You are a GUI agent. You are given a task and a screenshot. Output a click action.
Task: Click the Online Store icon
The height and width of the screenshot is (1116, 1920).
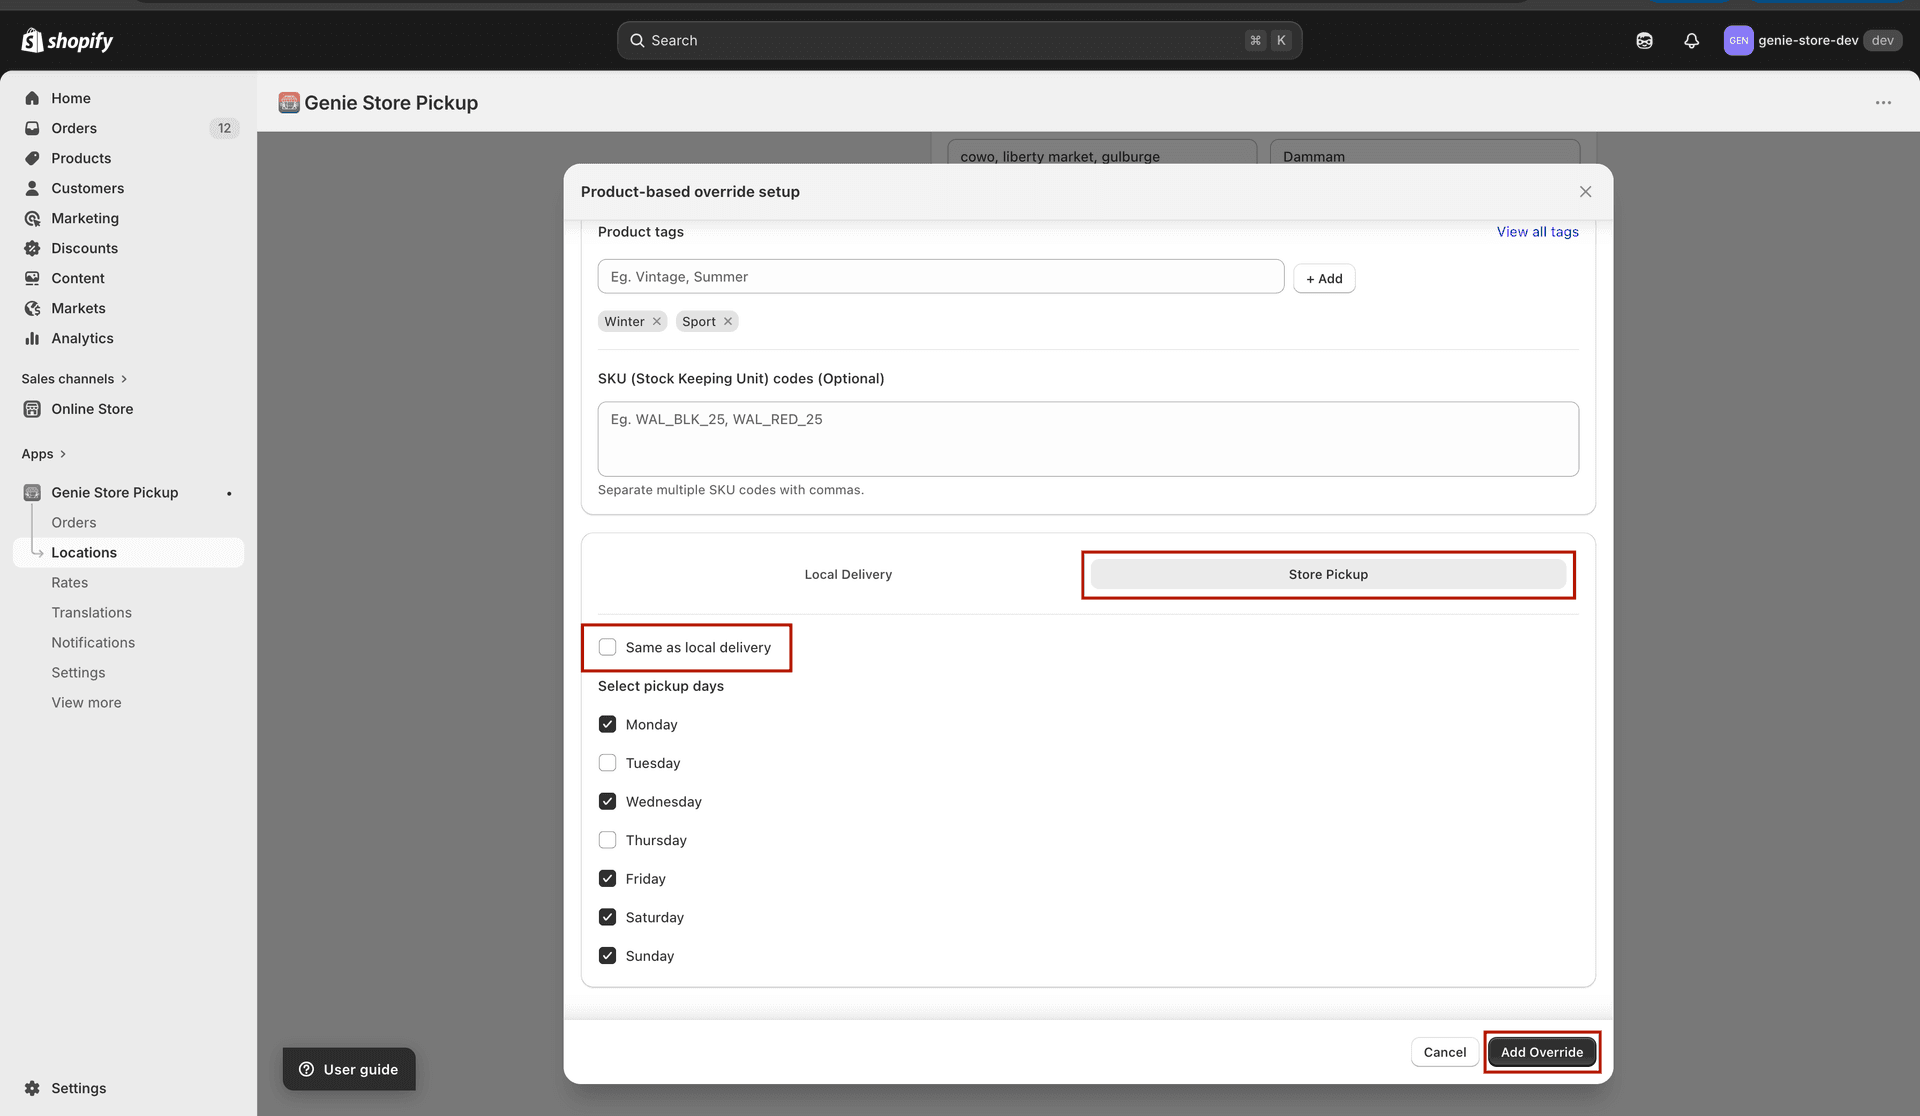tap(32, 409)
